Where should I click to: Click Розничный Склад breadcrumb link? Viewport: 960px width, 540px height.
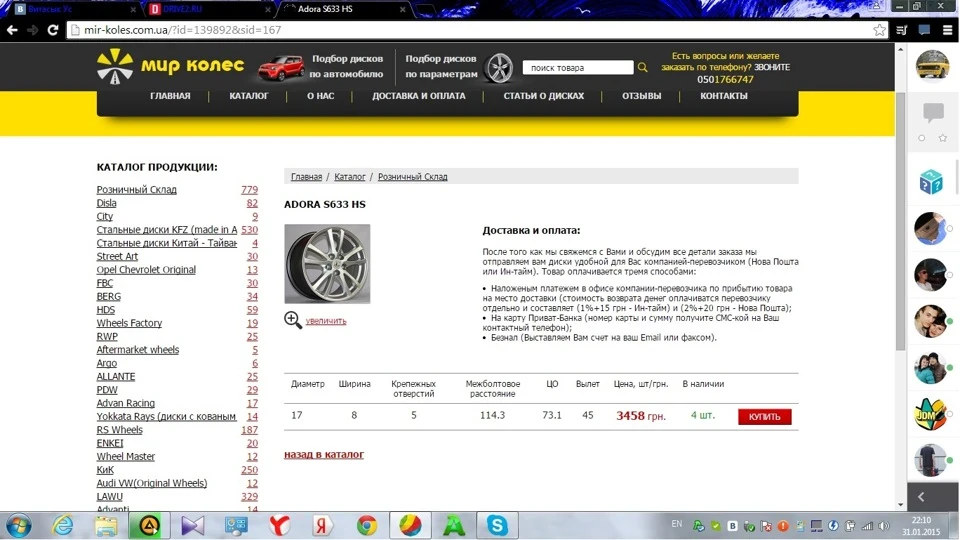pyautogui.click(x=413, y=176)
